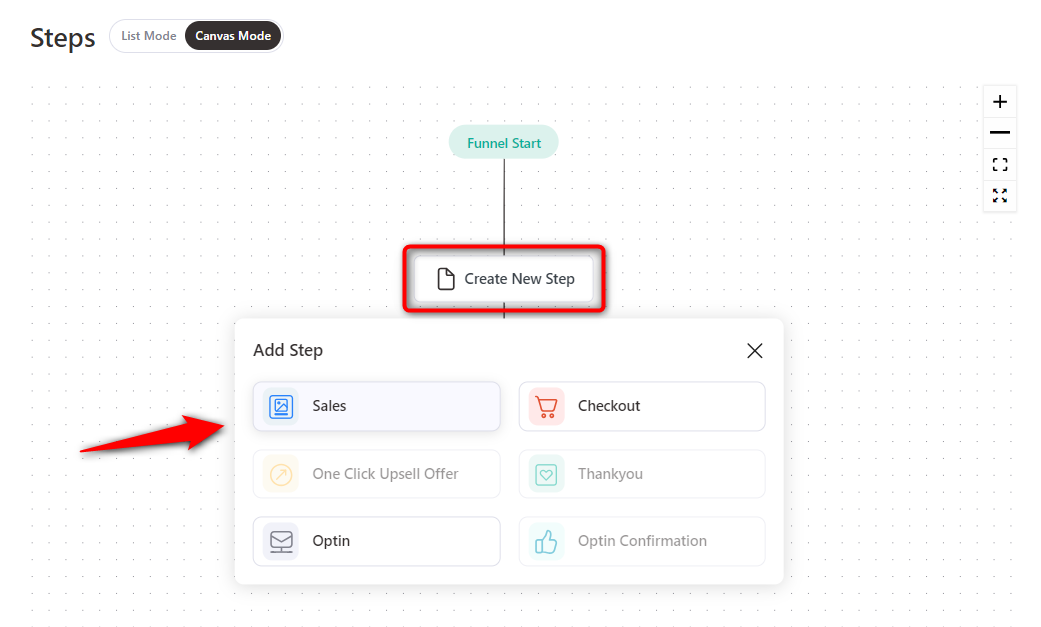Select Canvas Mode view
The image size is (1041, 627).
coord(233,36)
